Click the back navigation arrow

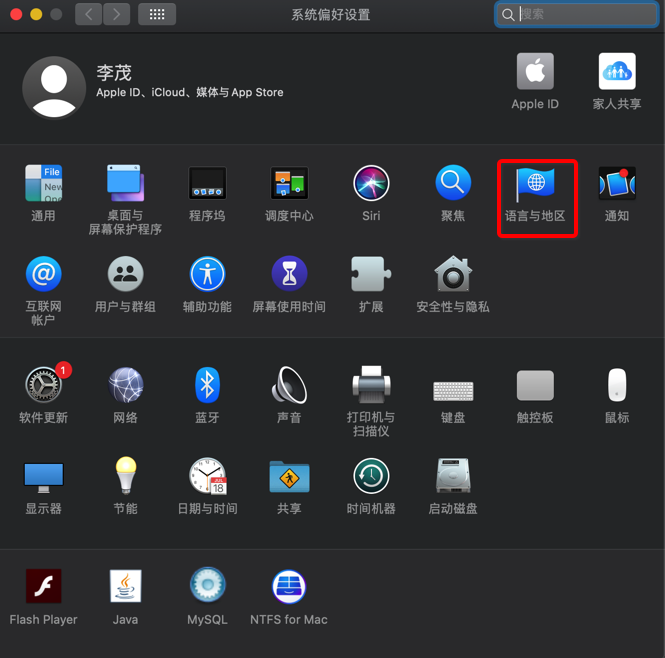tap(88, 14)
